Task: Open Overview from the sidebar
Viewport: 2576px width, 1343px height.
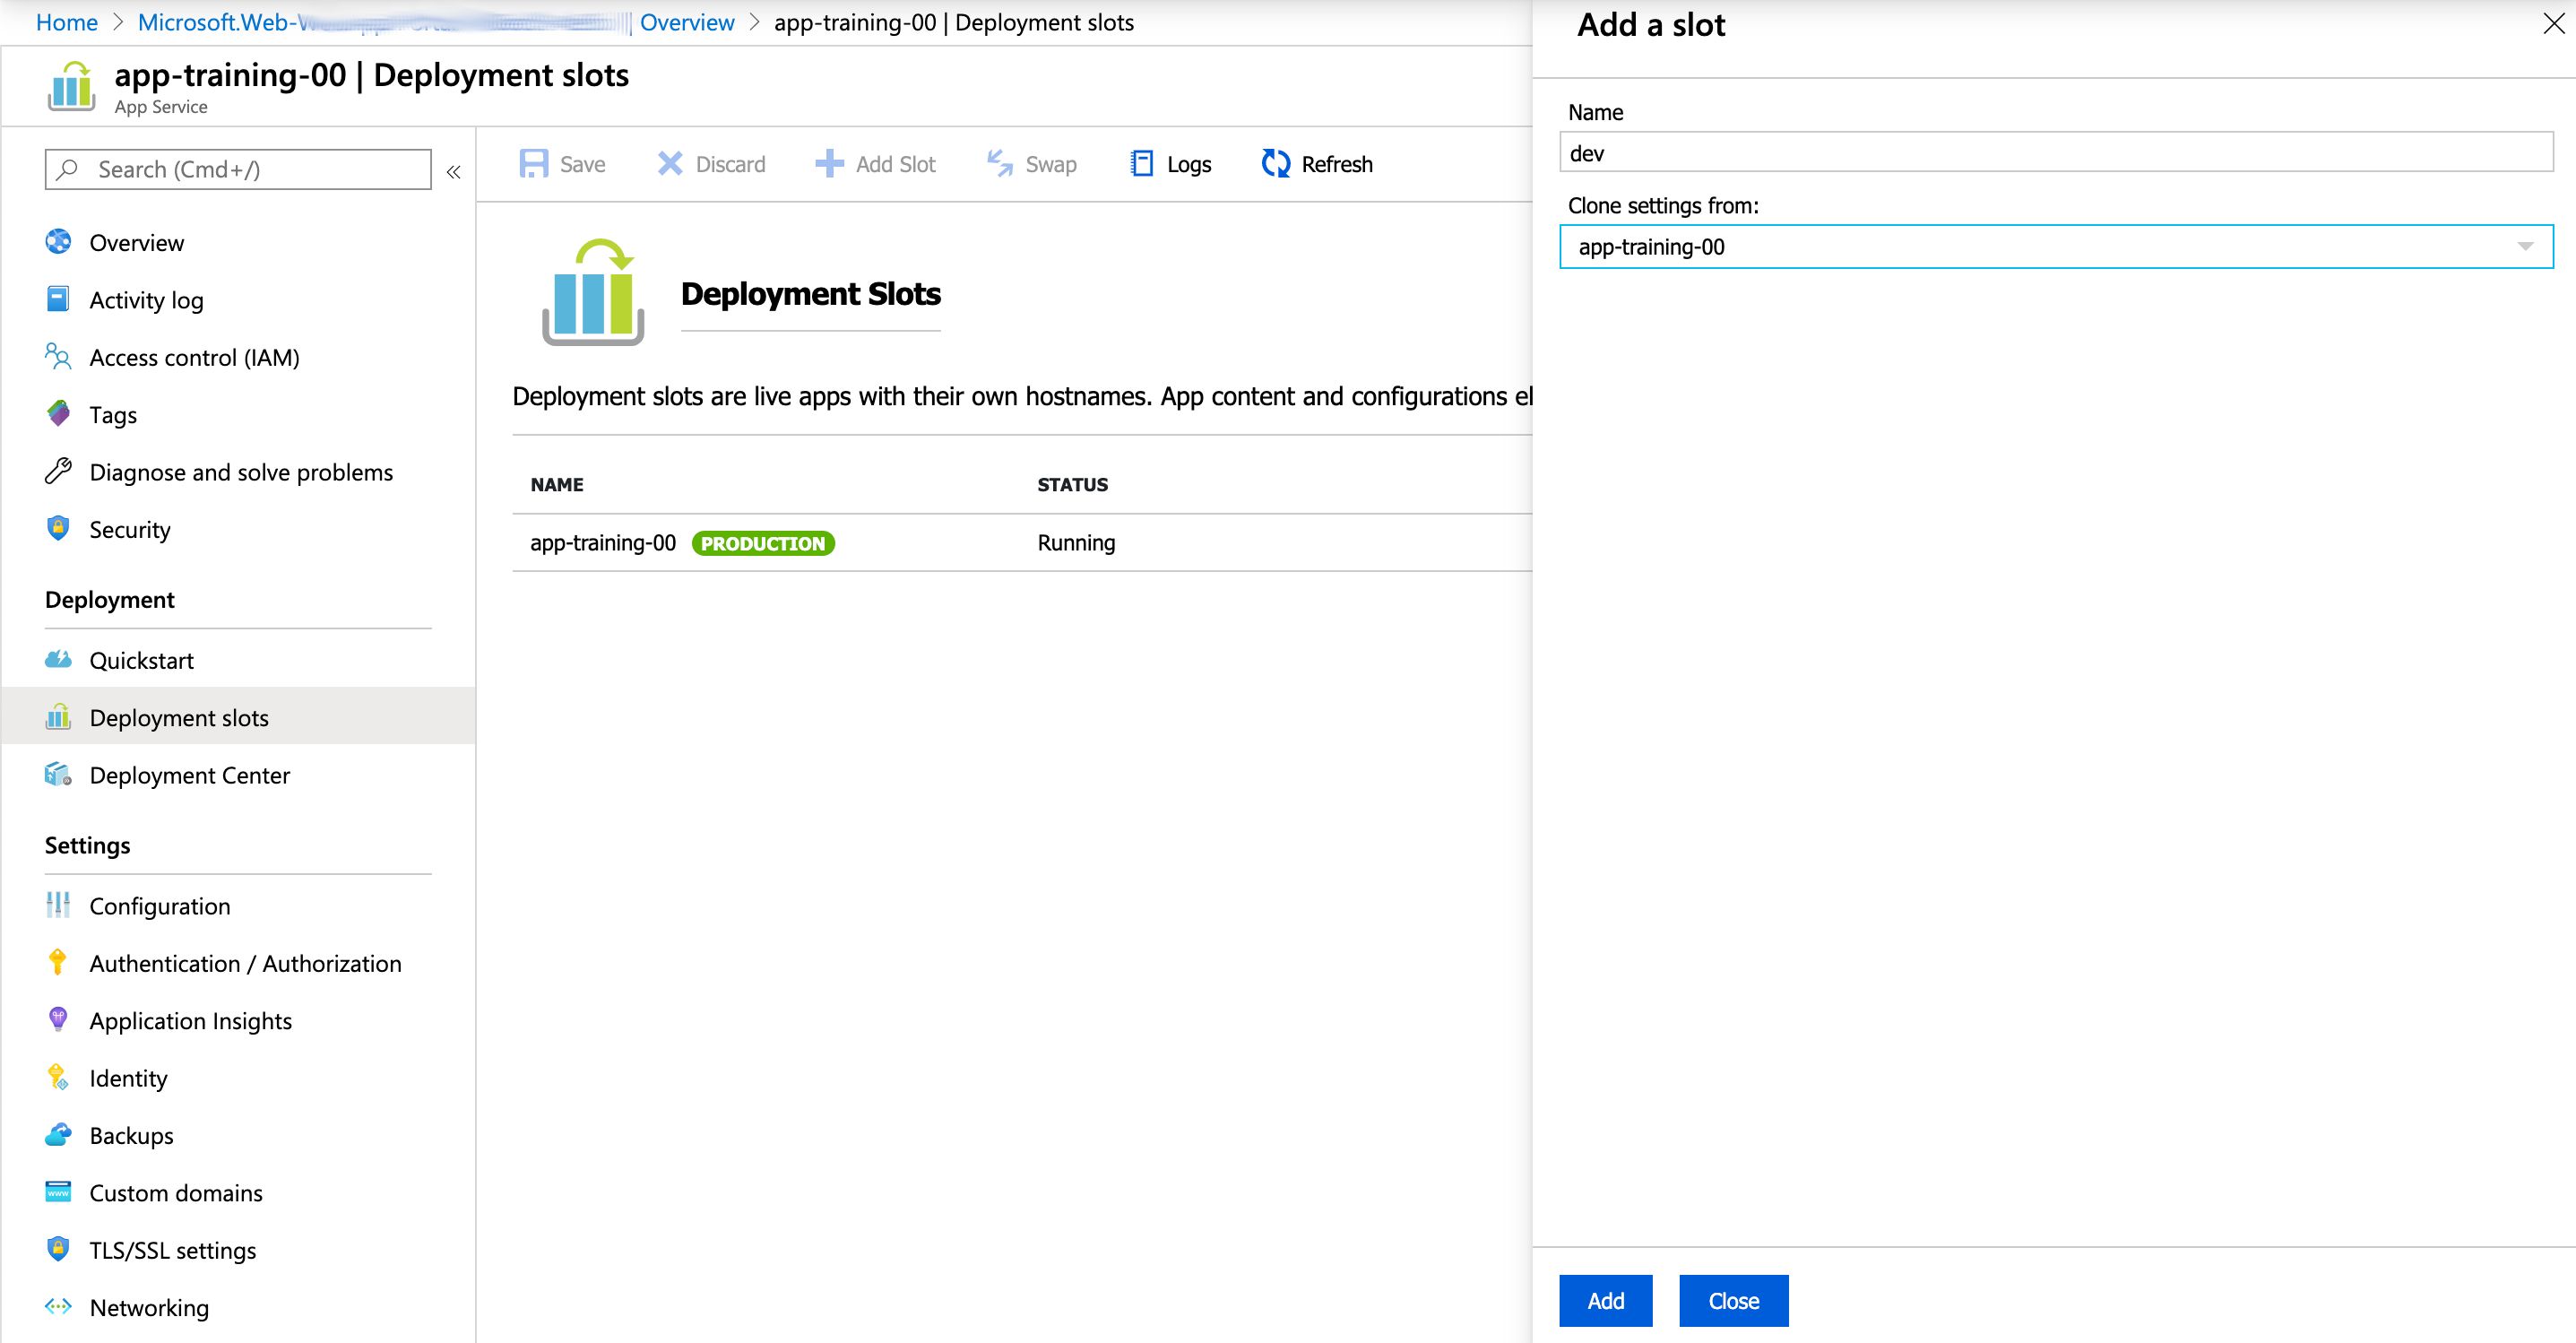Action: pos(136,243)
